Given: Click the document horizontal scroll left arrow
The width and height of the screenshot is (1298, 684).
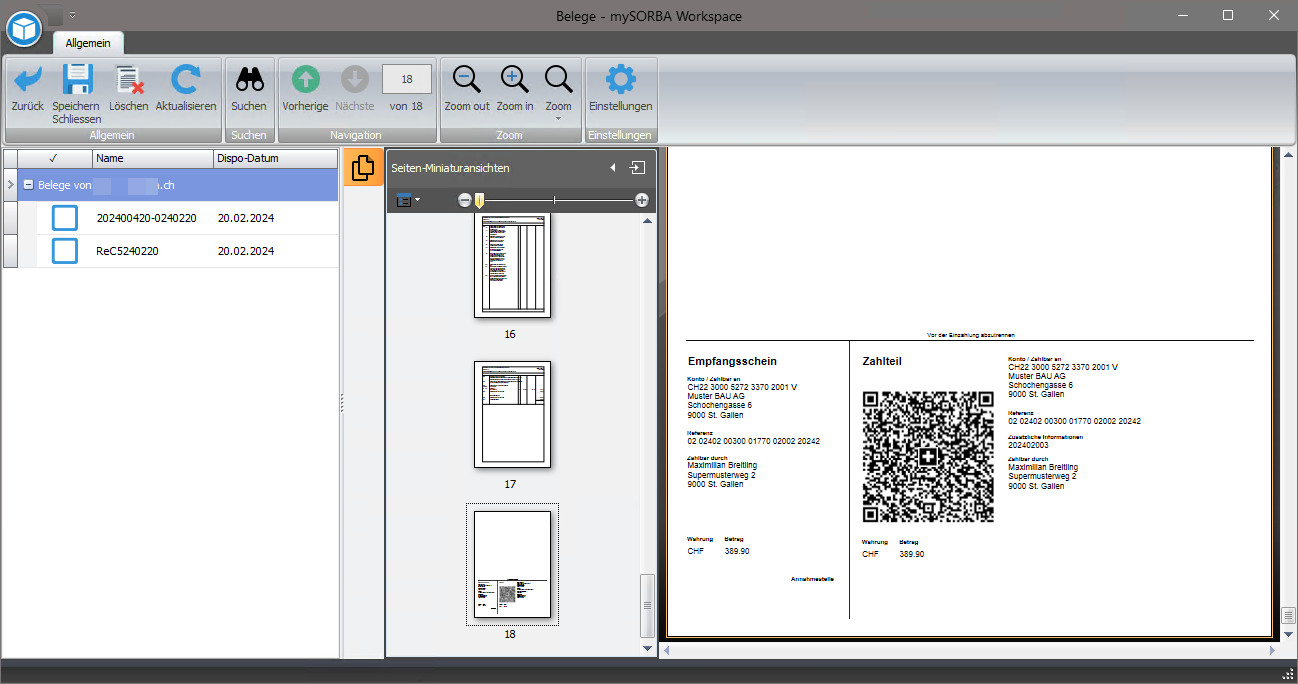Looking at the screenshot, I should pyautogui.click(x=667, y=650).
